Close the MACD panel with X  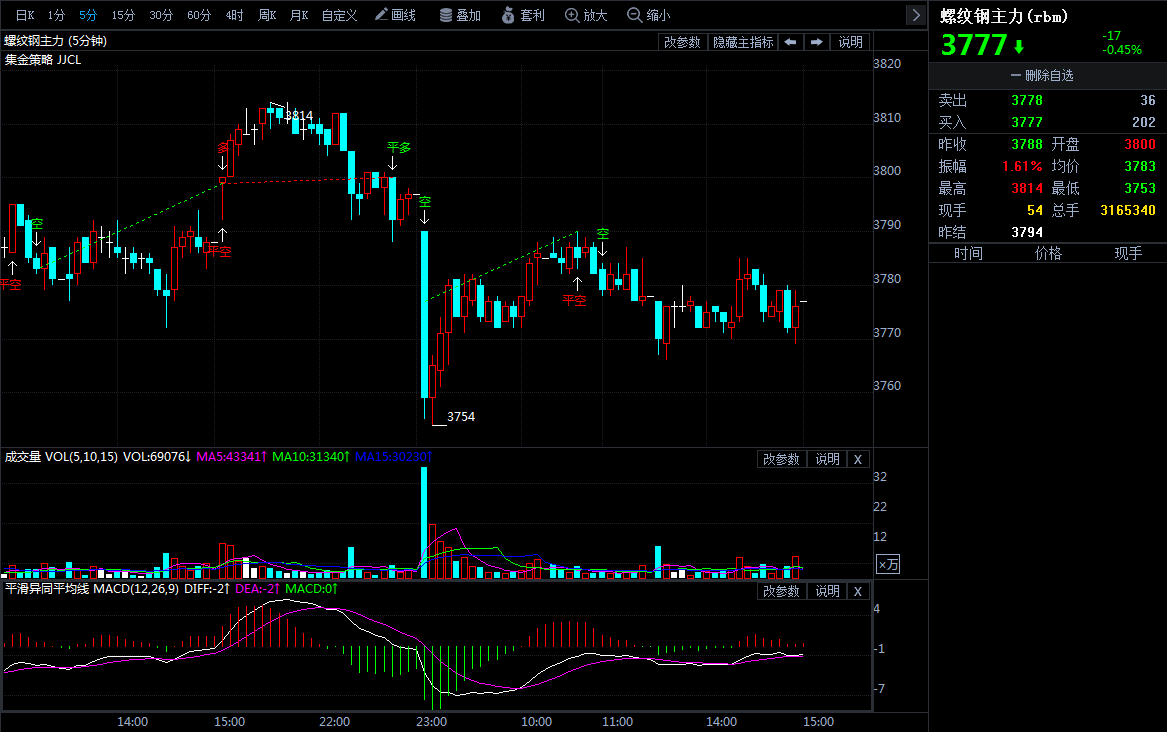tap(857, 591)
